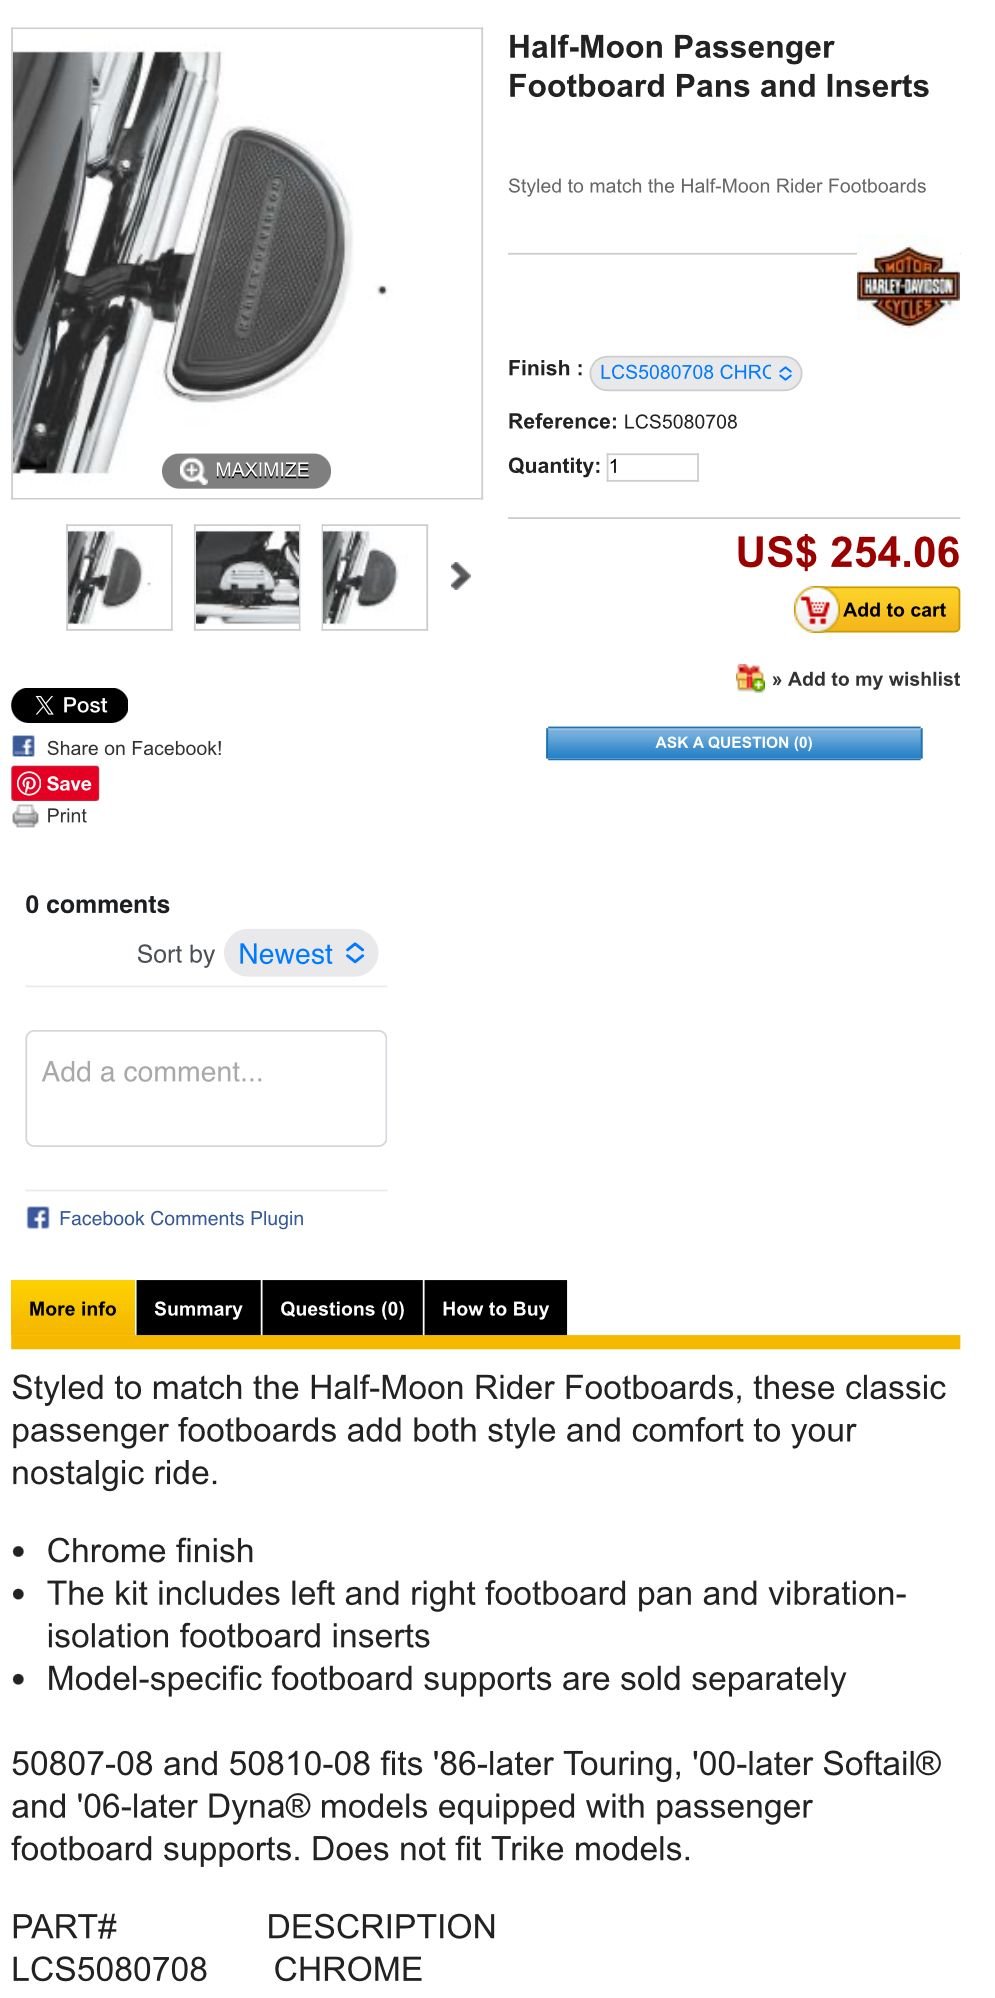Select the How to Buy tab

[x=495, y=1308]
